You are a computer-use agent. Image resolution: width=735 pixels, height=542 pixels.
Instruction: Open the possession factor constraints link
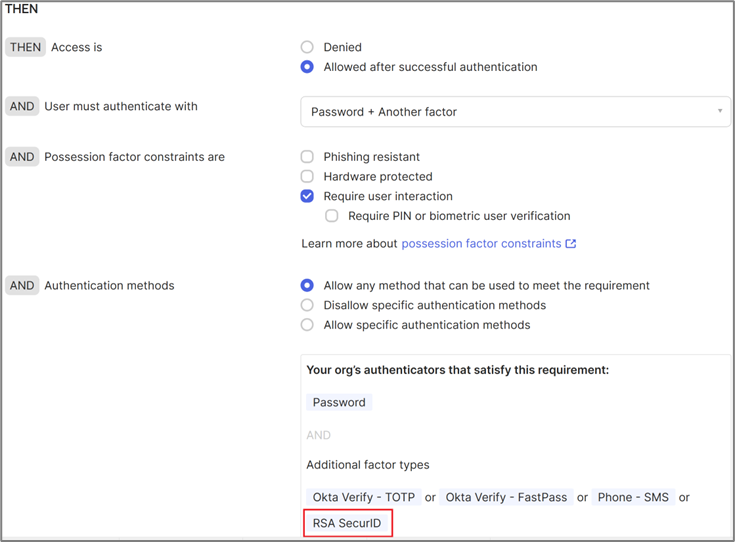click(481, 243)
